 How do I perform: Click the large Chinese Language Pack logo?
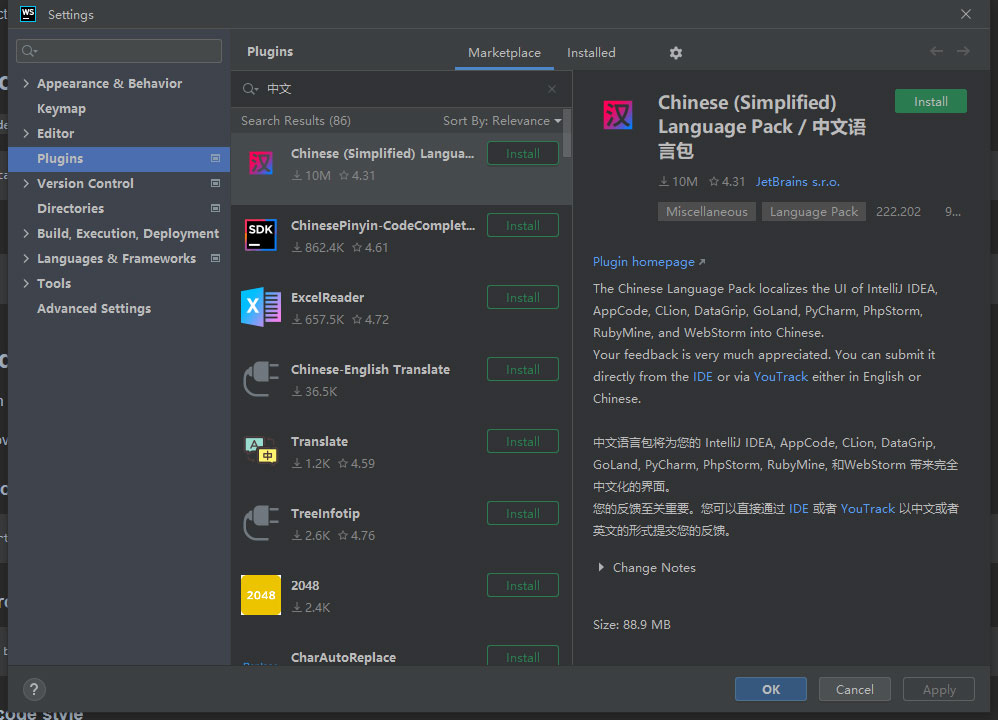click(617, 115)
